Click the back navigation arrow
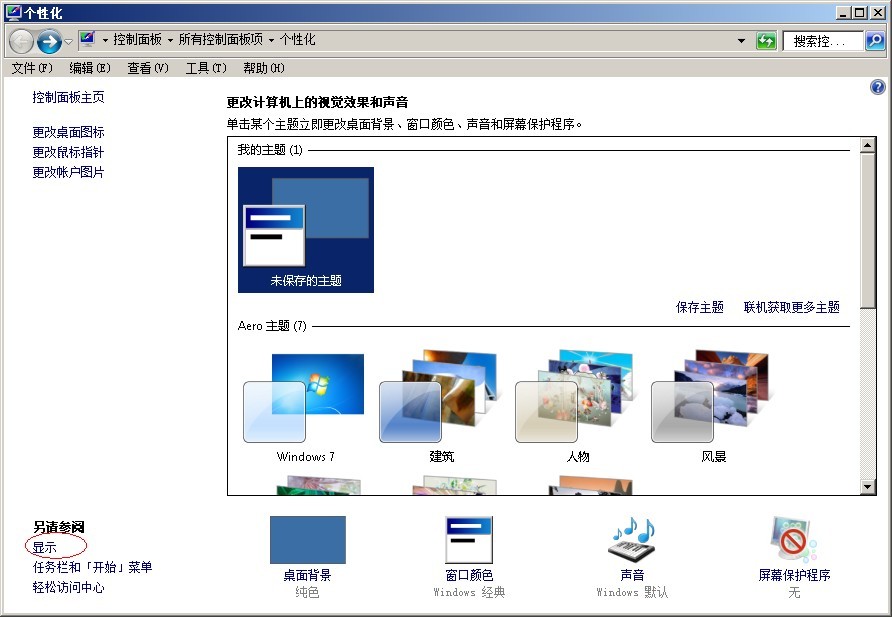The height and width of the screenshot is (617, 892). pyautogui.click(x=22, y=41)
